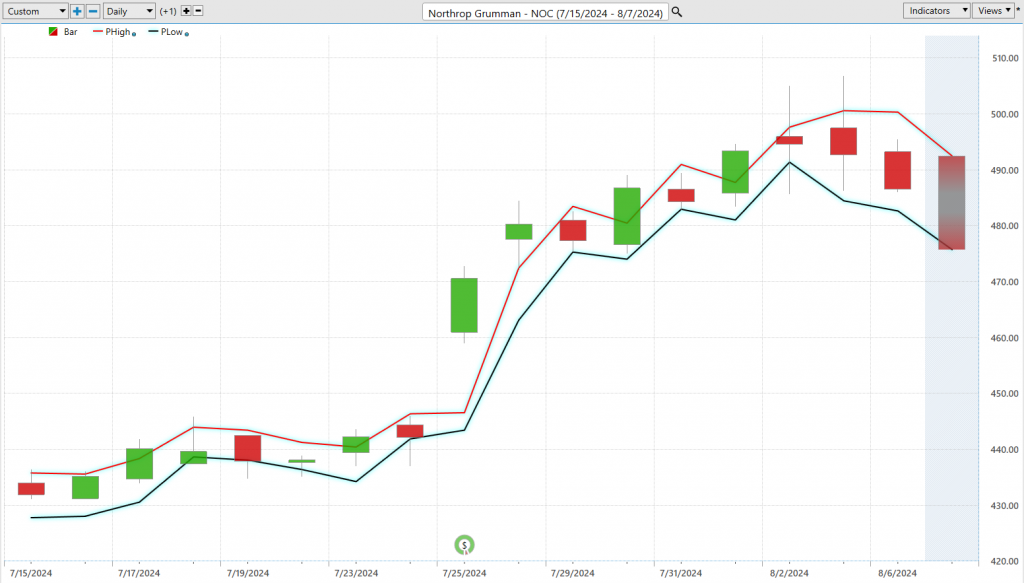
Task: Open the Views dropdown
Action: [993, 10]
